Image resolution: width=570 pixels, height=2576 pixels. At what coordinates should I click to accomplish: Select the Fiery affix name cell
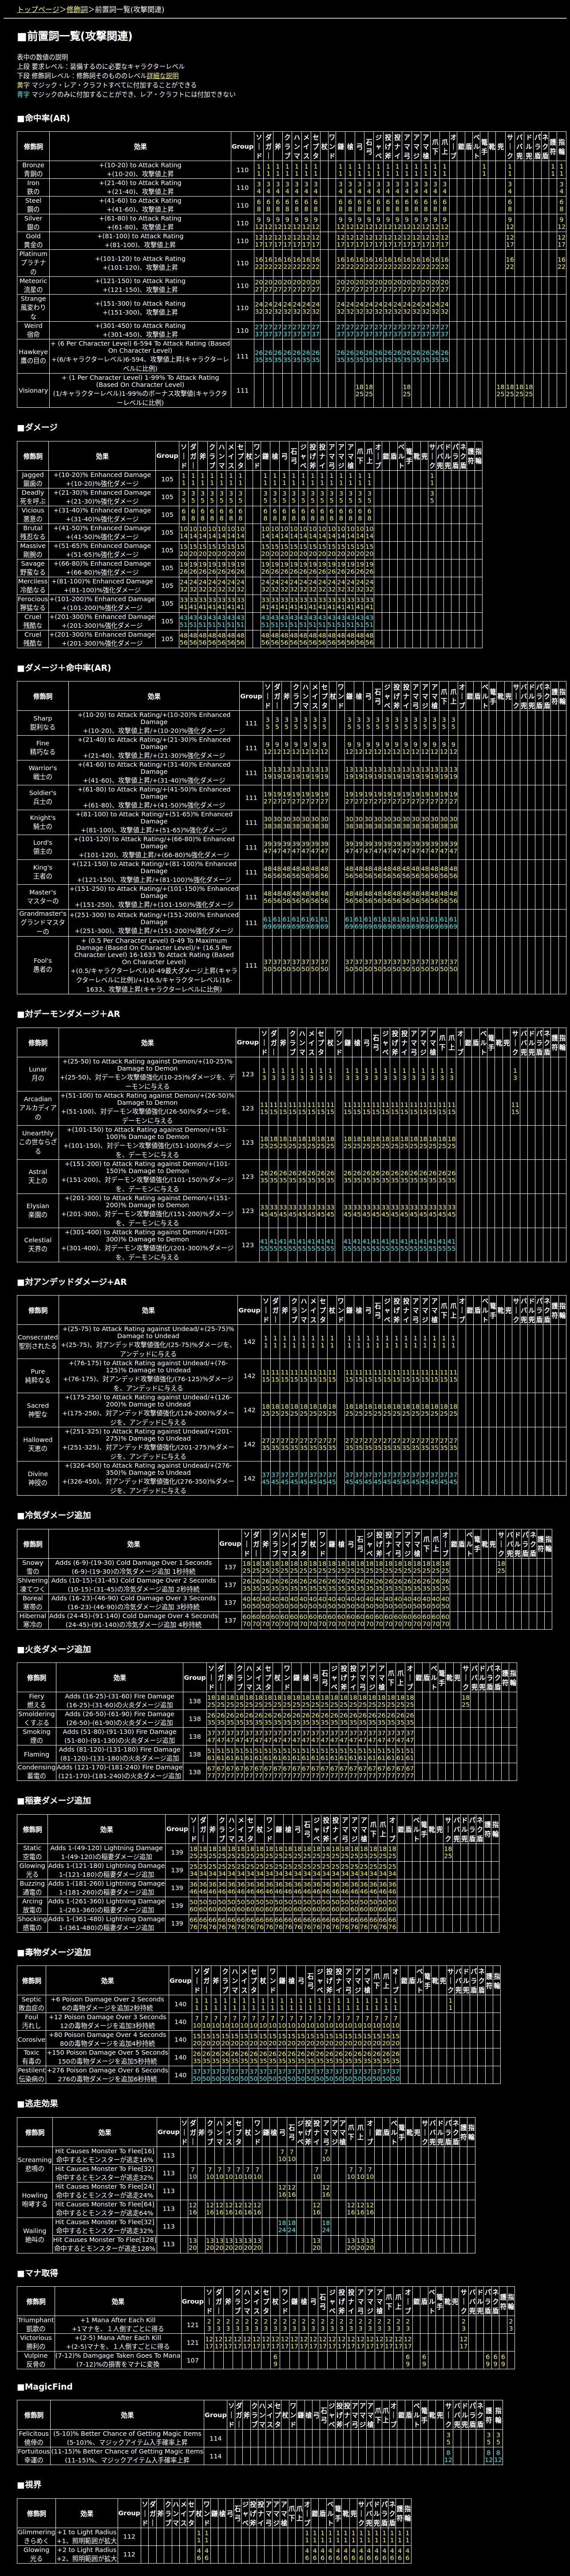pos(37,1700)
